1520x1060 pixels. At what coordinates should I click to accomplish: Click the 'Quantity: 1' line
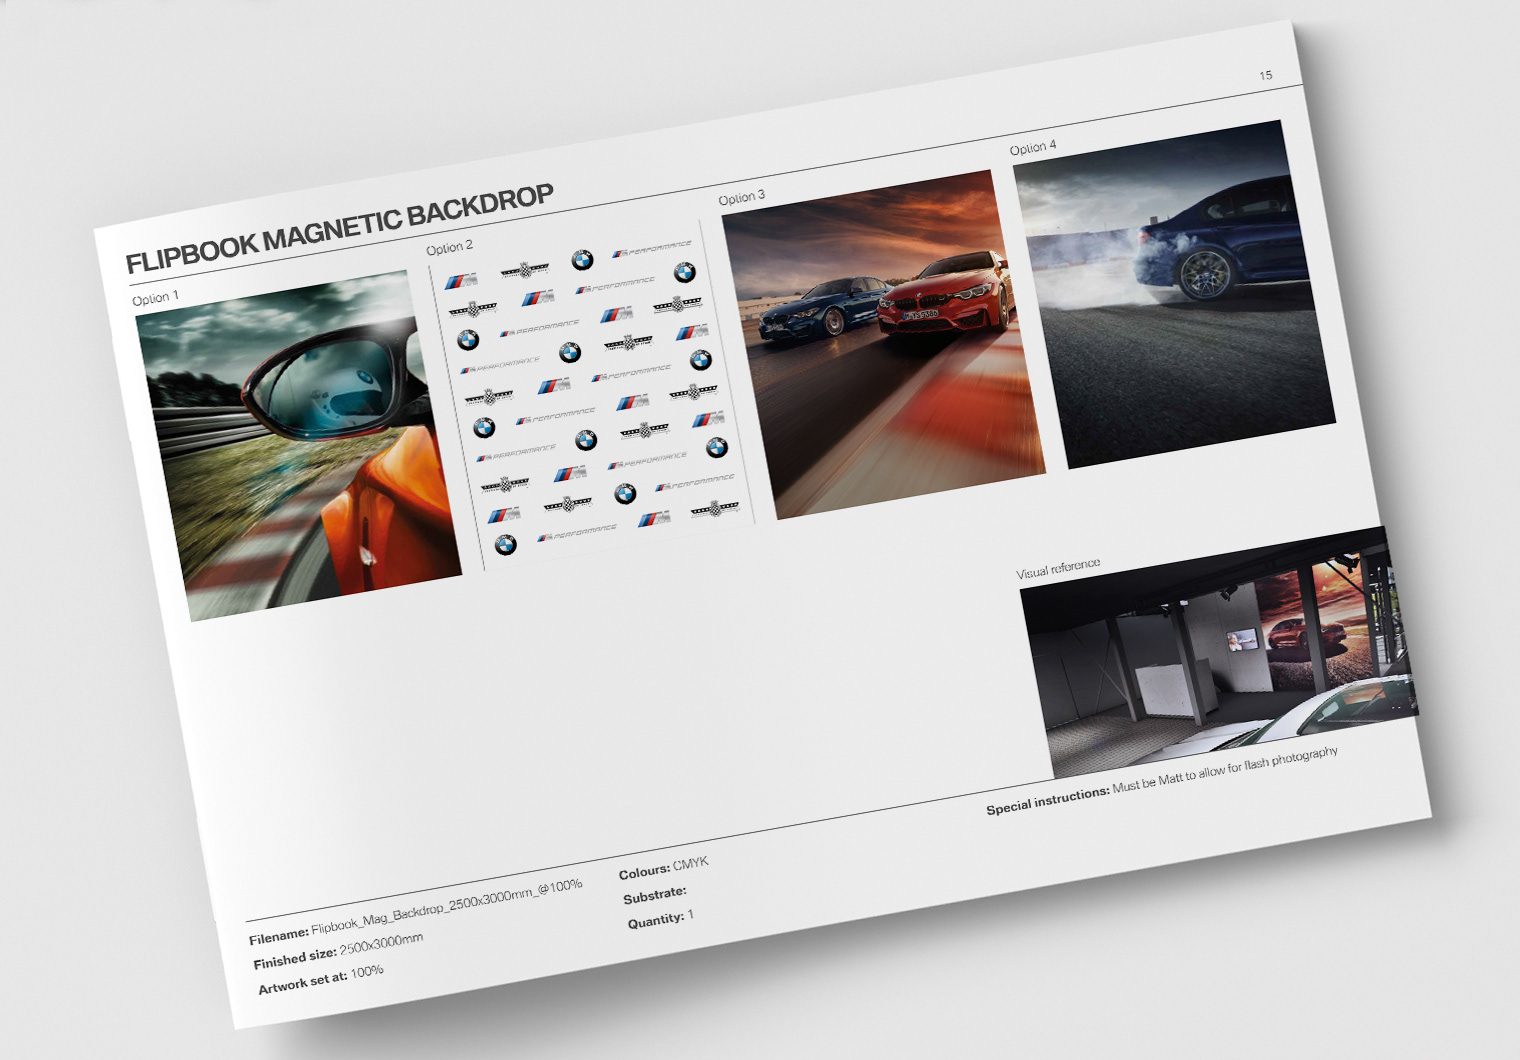pyautogui.click(x=661, y=919)
